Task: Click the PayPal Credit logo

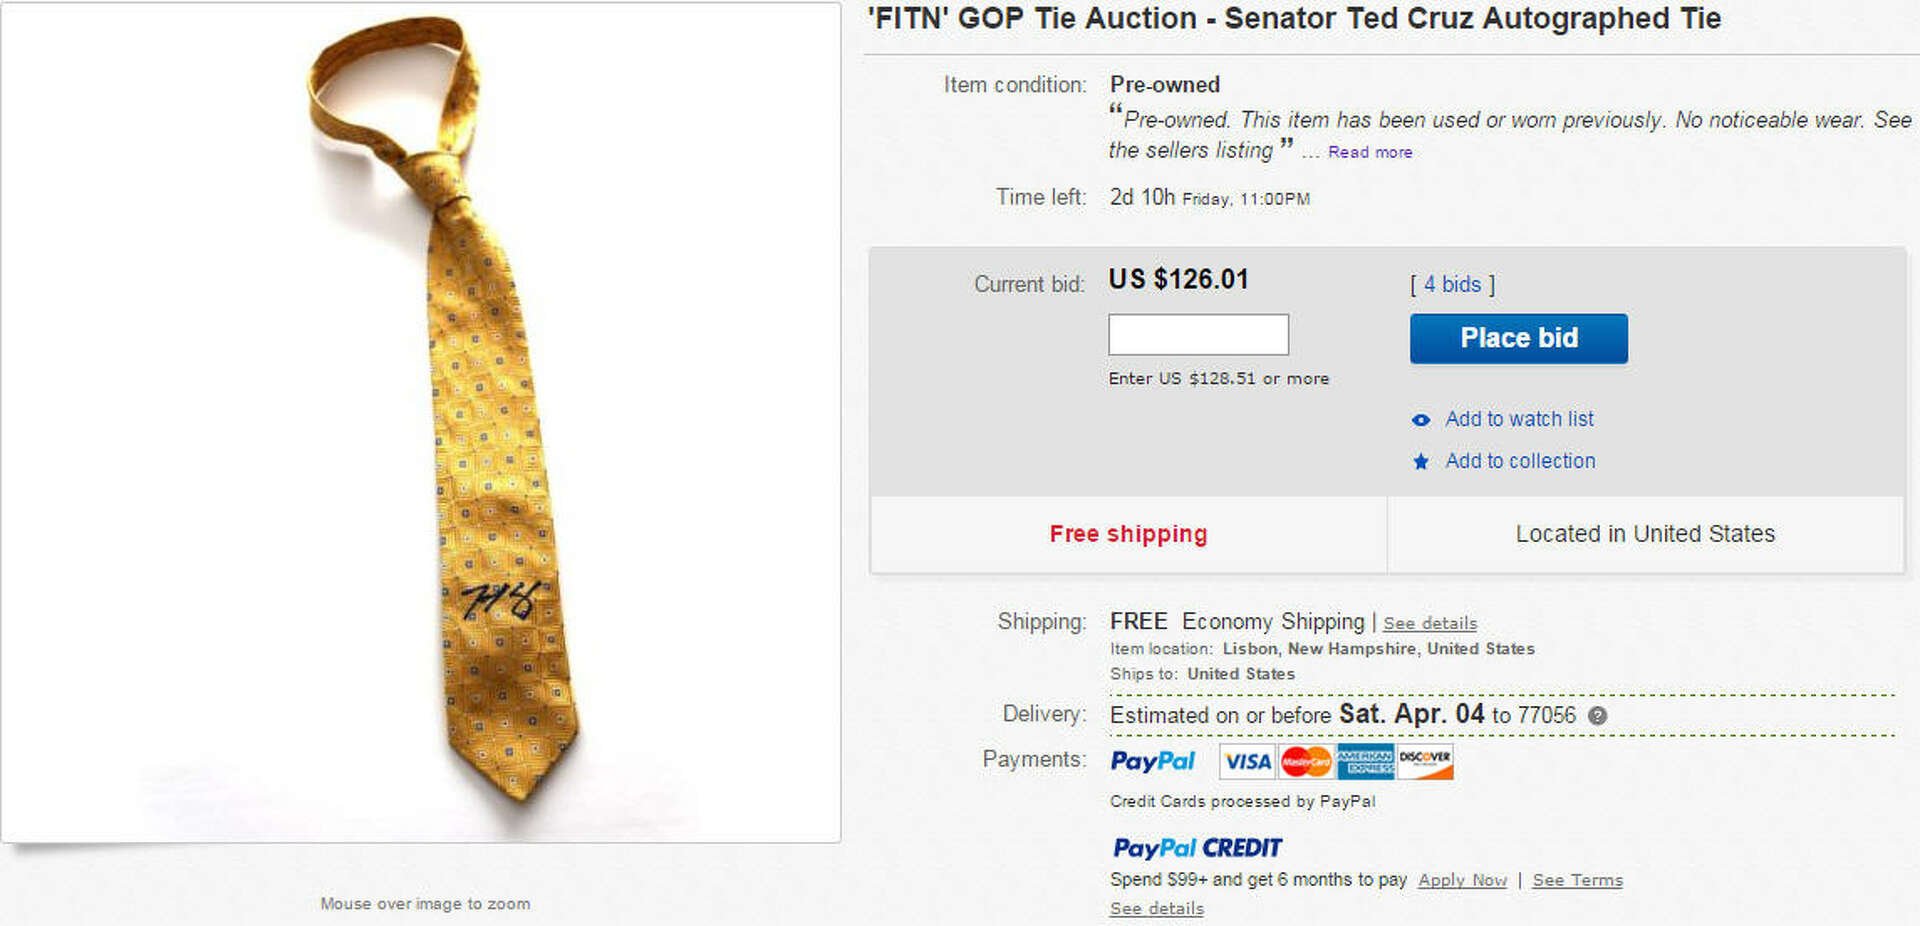Action: pos(1197,848)
